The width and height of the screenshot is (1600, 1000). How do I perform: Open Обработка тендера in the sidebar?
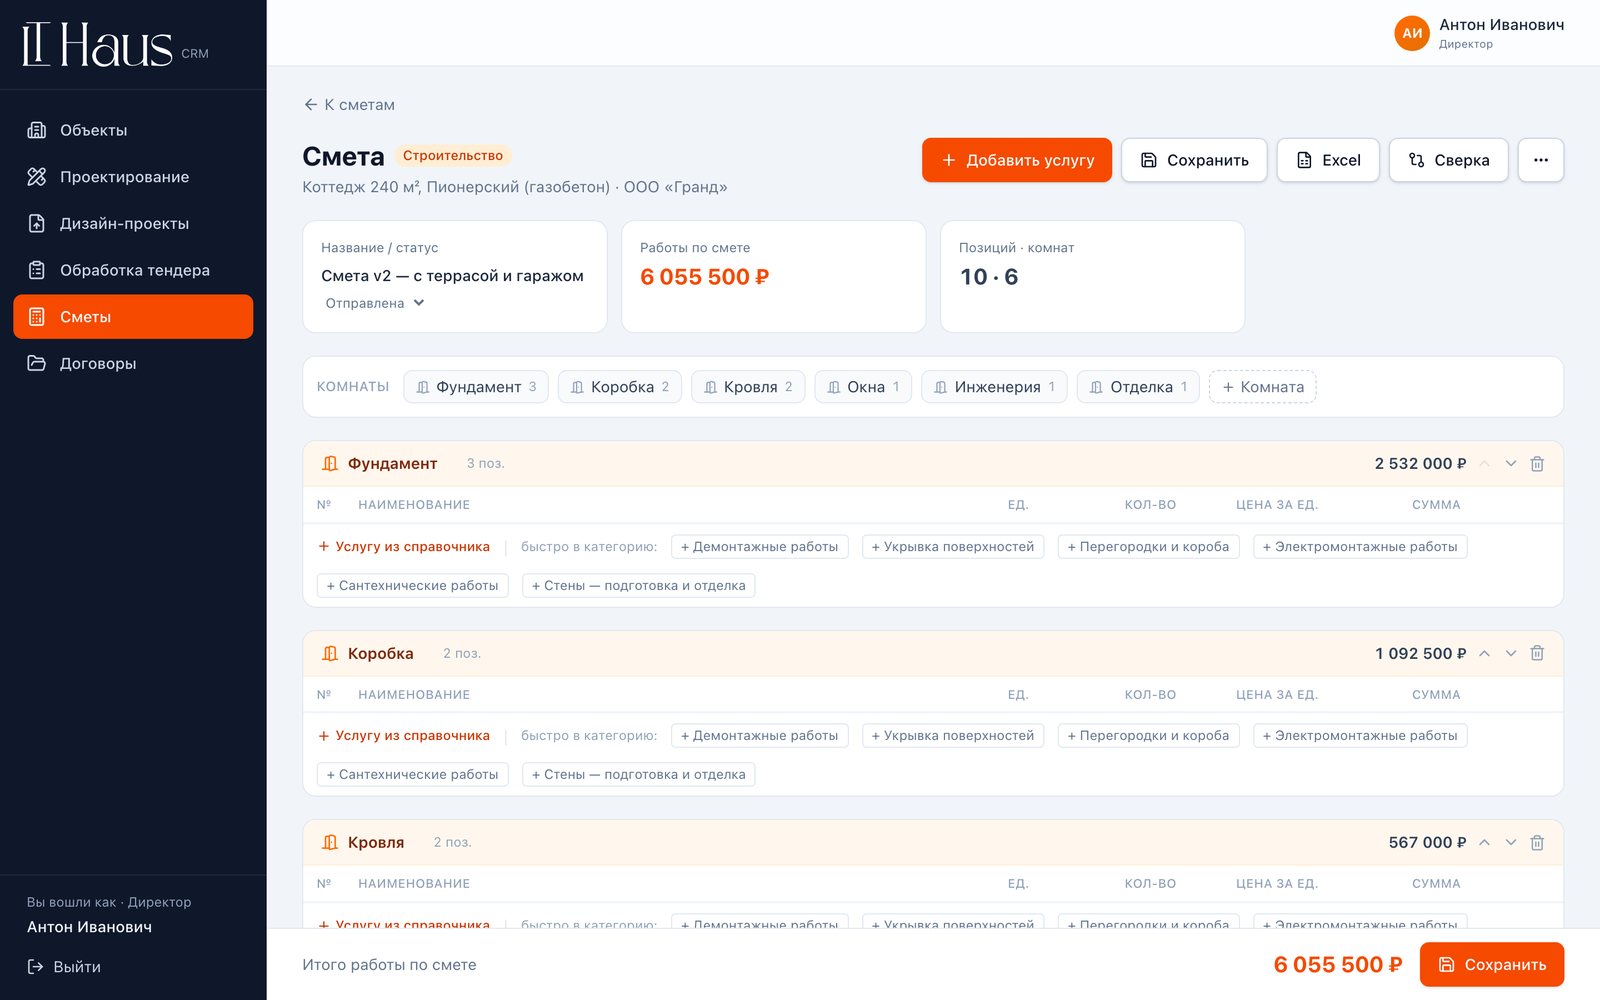(133, 270)
